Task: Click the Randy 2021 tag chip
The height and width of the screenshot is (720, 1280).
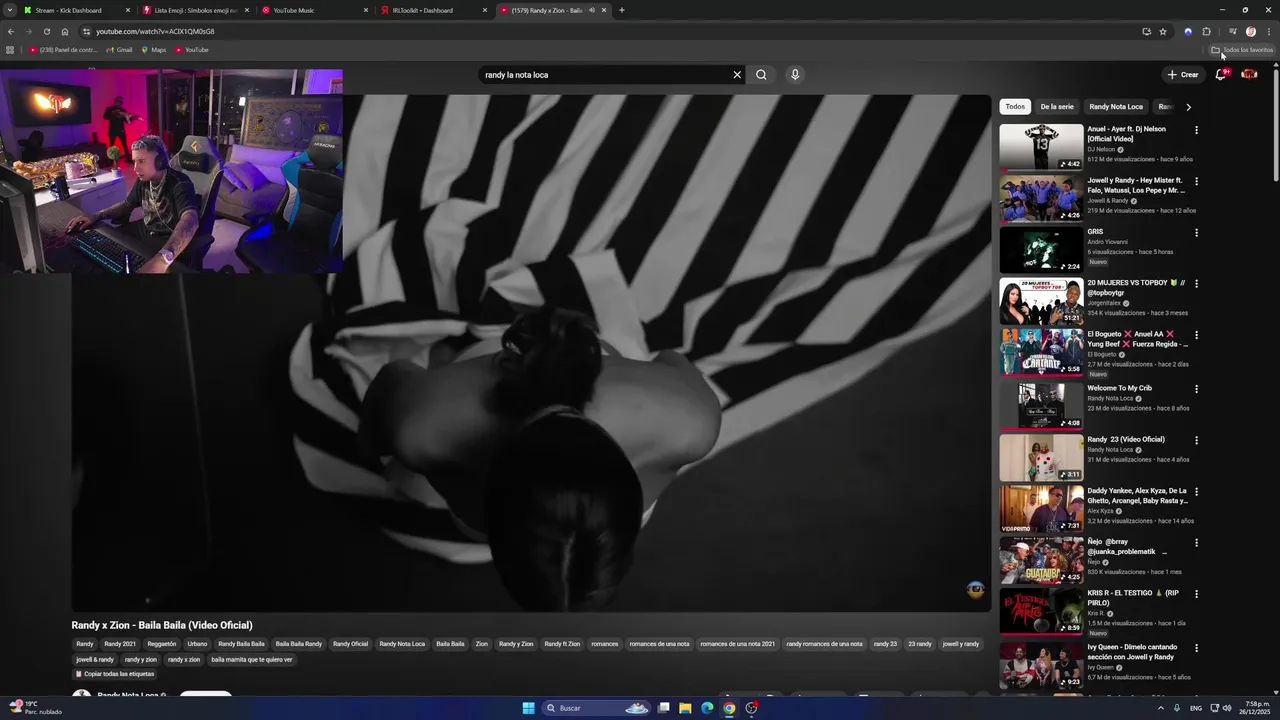Action: coord(120,644)
